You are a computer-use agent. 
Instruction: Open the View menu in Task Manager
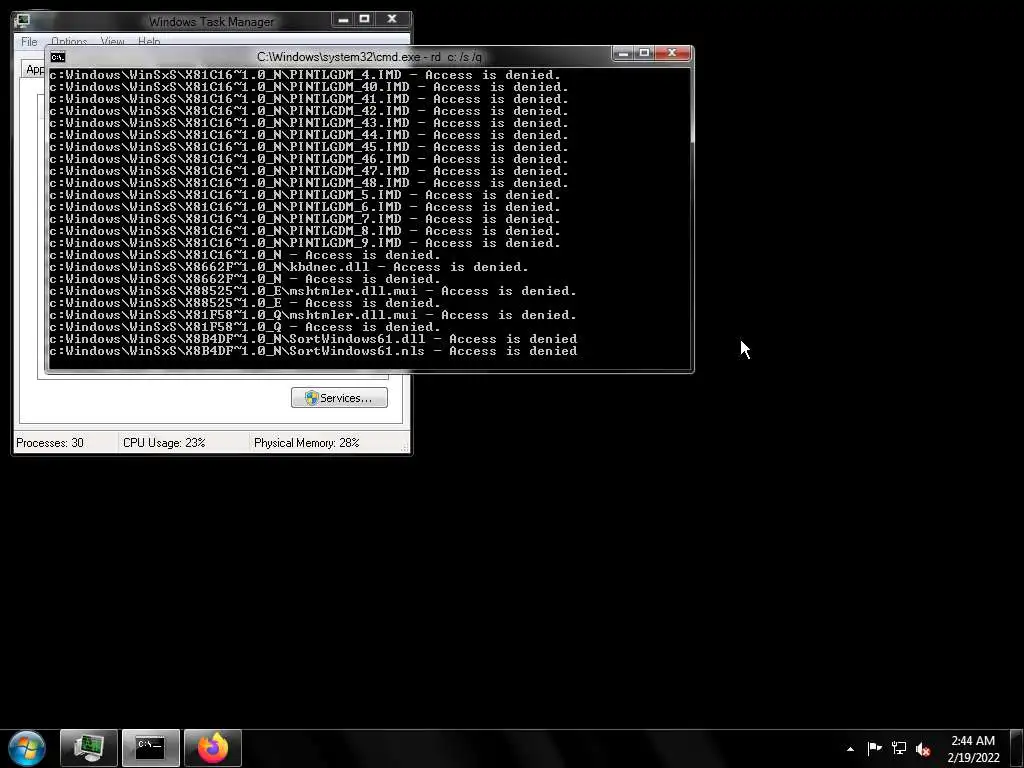pyautogui.click(x=112, y=42)
